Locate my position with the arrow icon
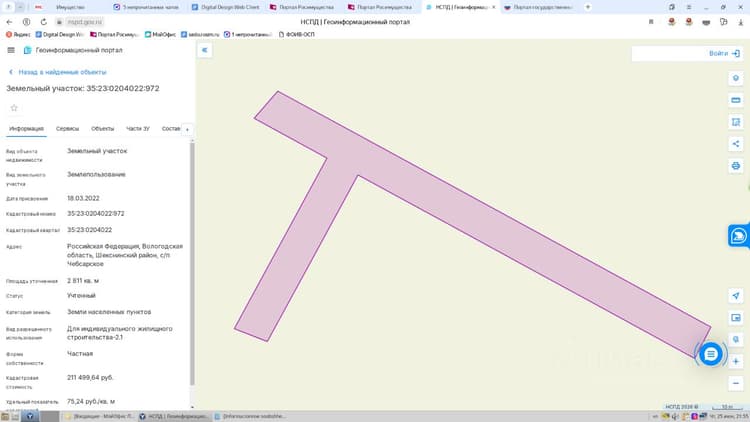The height and width of the screenshot is (422, 750). (736, 296)
